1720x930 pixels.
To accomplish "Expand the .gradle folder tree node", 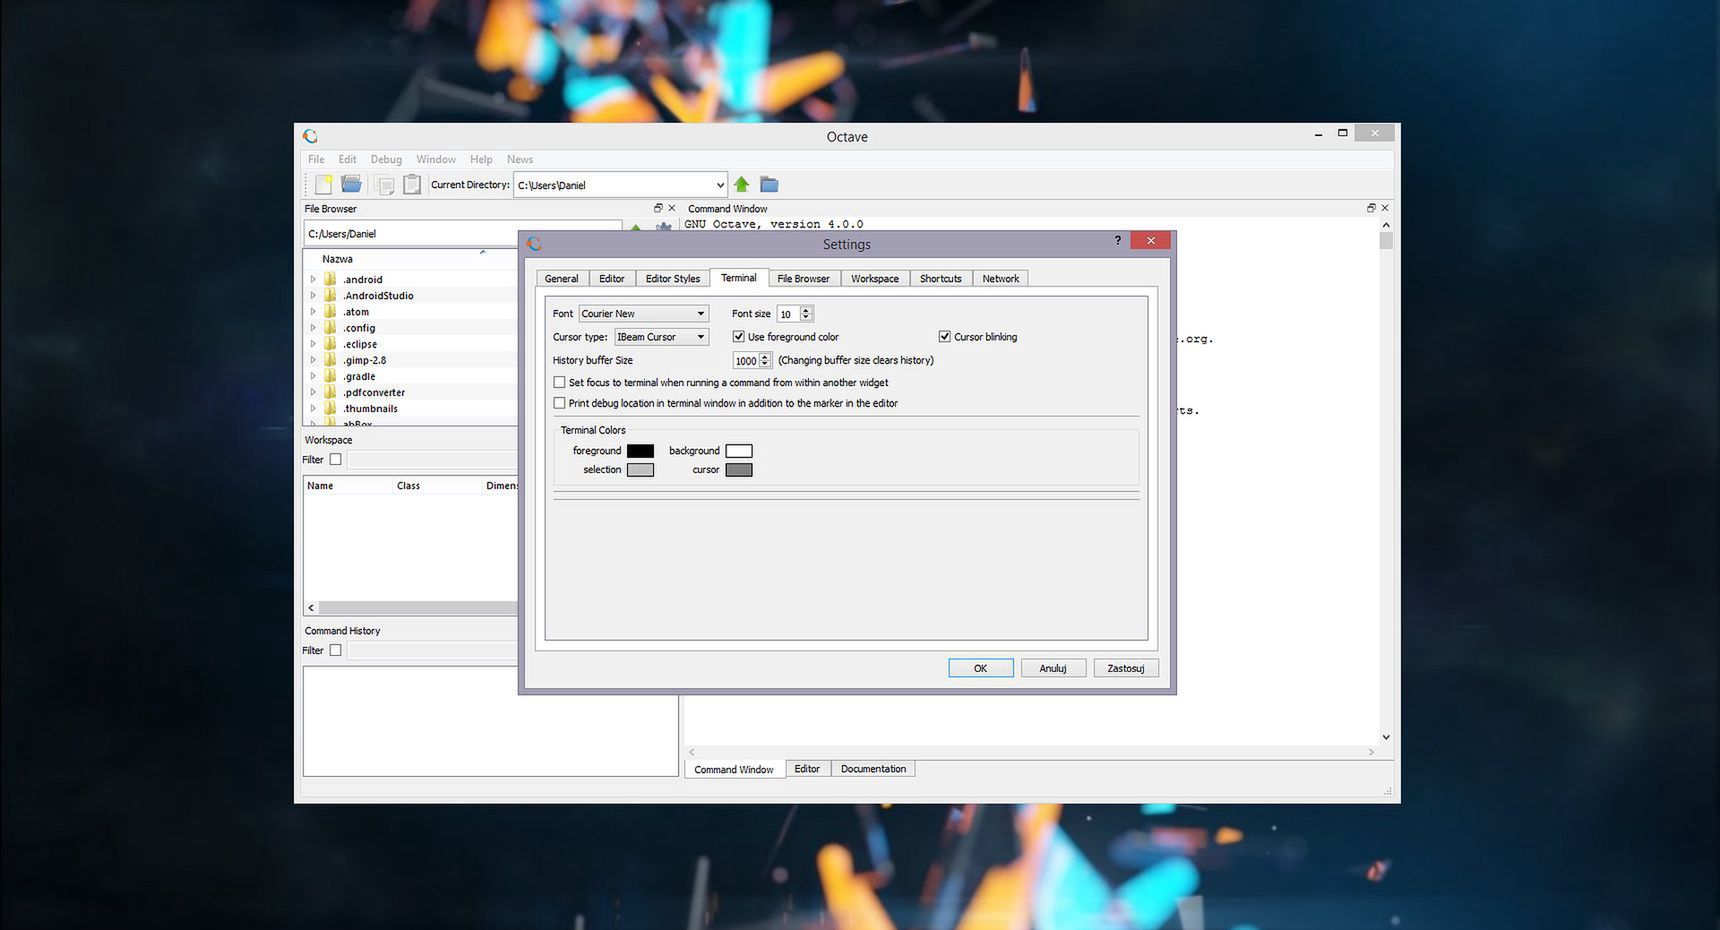I will (x=313, y=376).
